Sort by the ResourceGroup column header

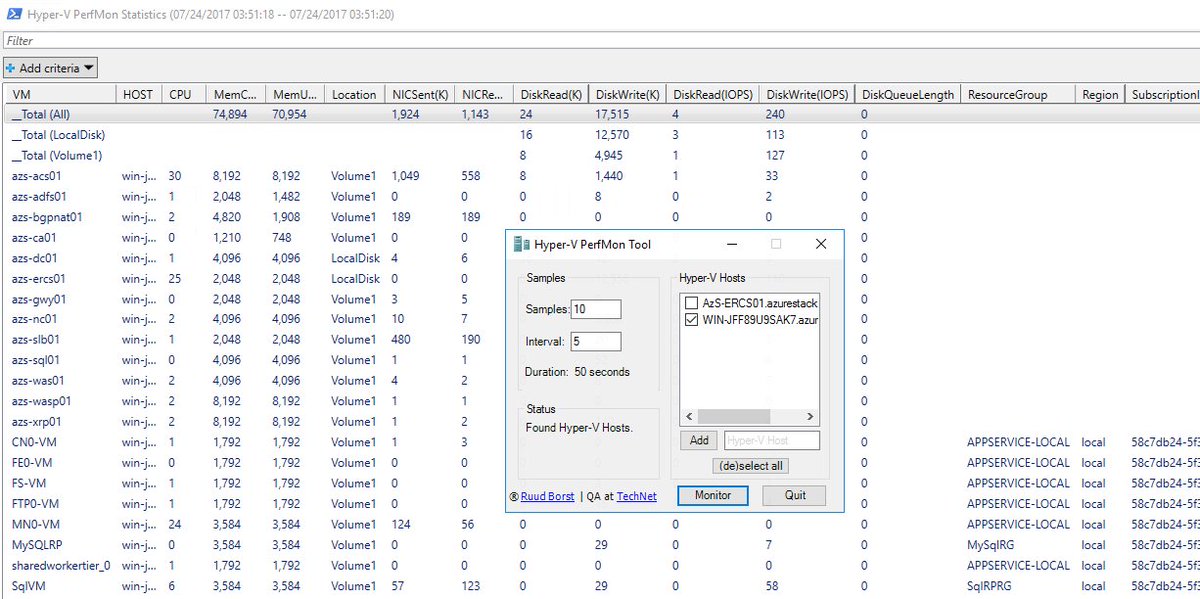1018,94
